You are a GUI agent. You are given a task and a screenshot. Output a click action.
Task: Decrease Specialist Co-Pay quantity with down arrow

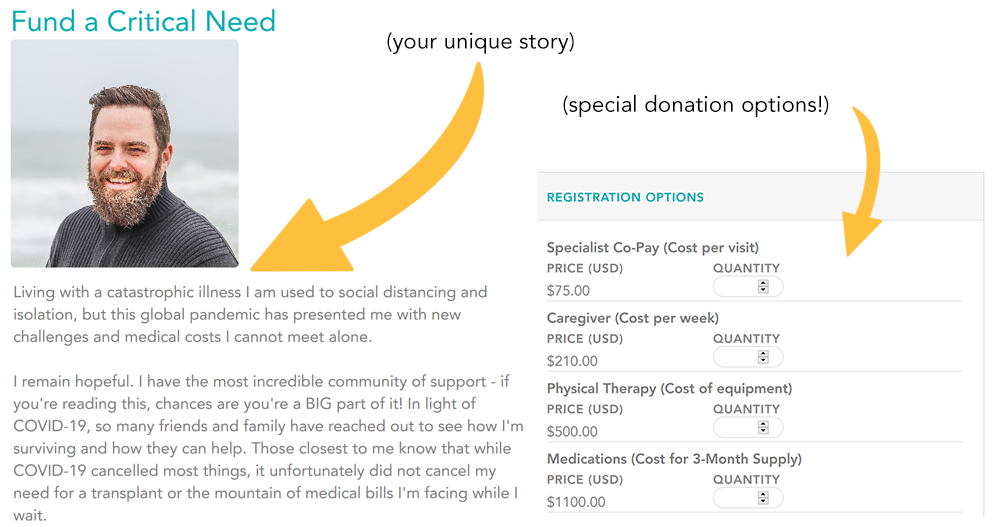tap(763, 290)
